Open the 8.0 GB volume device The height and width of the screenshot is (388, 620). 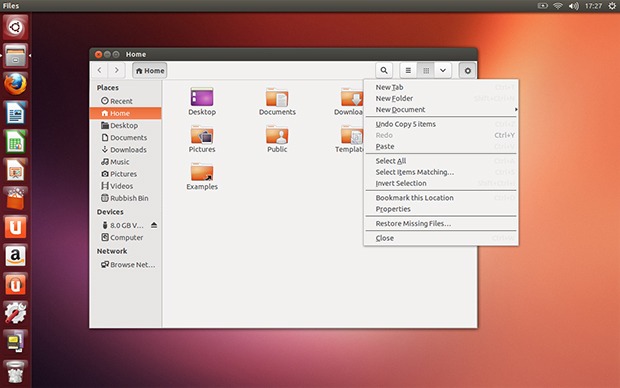click(123, 225)
